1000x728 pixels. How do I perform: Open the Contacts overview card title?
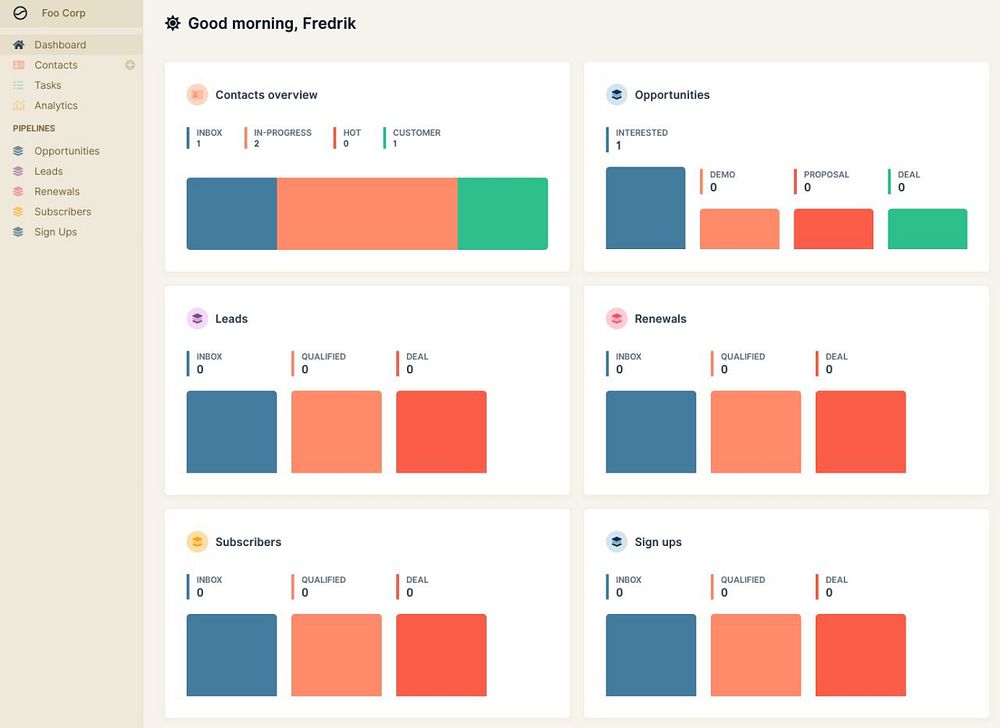[x=266, y=95]
